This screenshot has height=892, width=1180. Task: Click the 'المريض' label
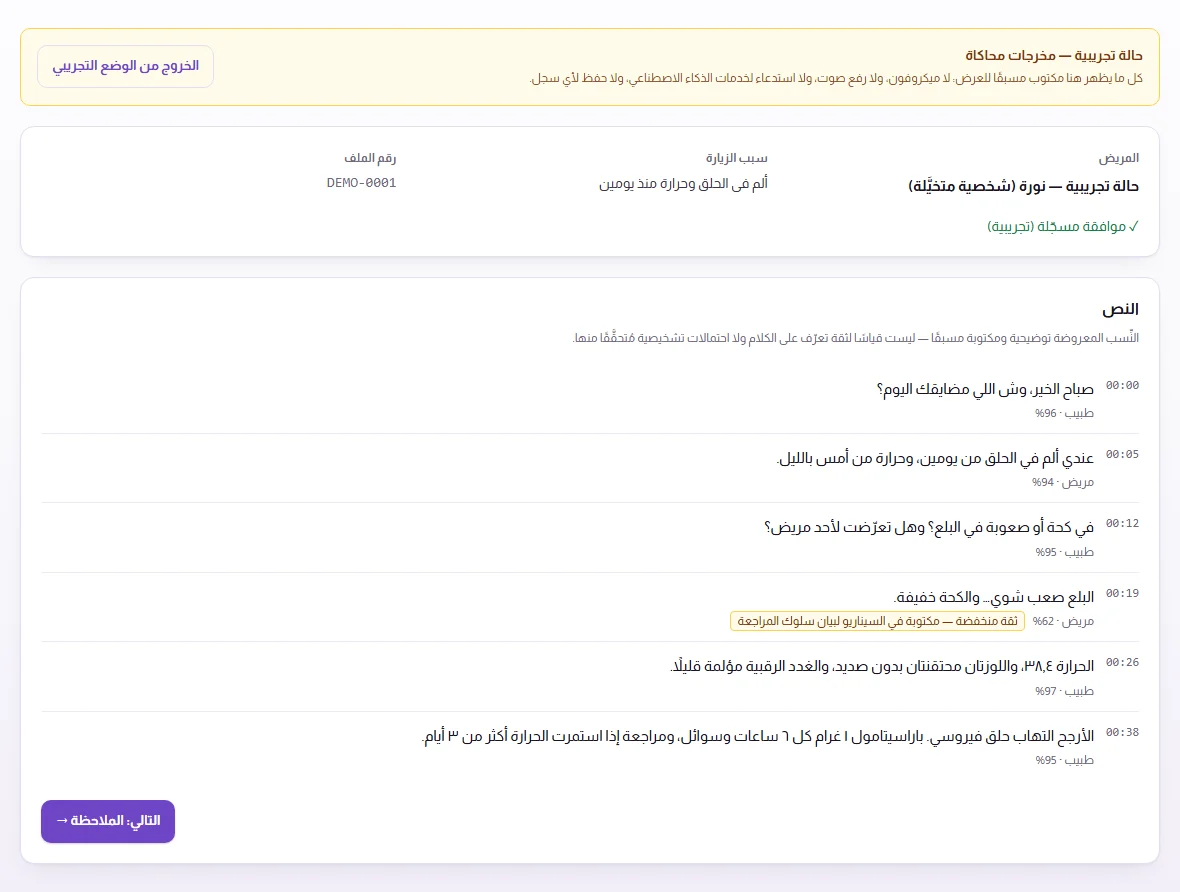pos(1118,158)
